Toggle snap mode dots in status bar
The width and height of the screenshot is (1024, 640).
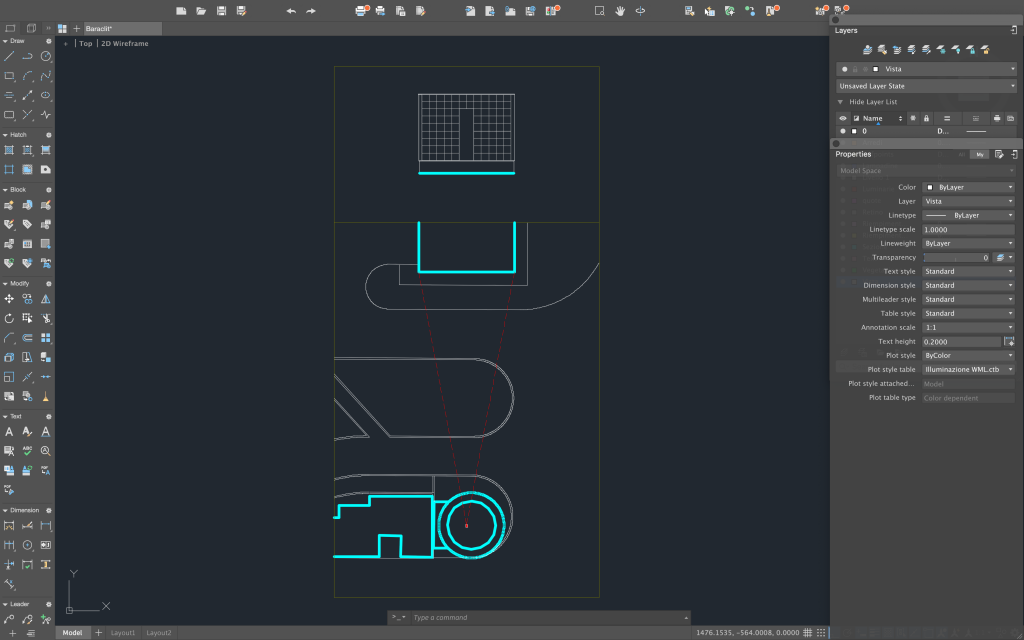821,632
